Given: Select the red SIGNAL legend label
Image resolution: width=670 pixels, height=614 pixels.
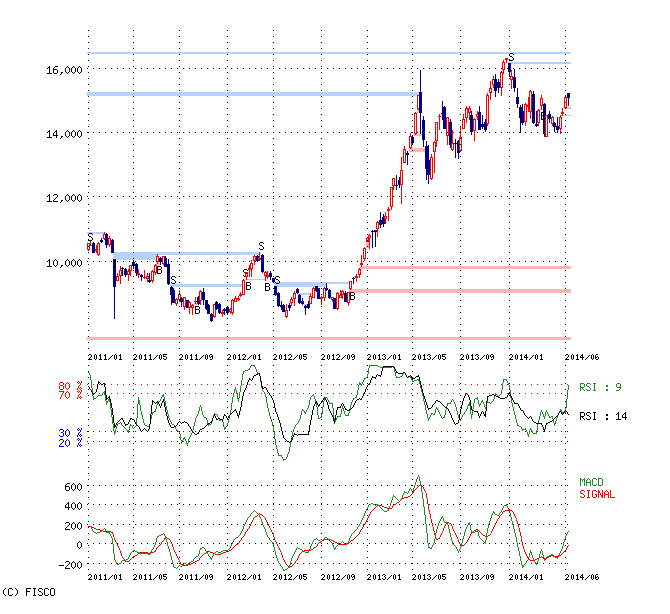Looking at the screenshot, I should 597,494.
